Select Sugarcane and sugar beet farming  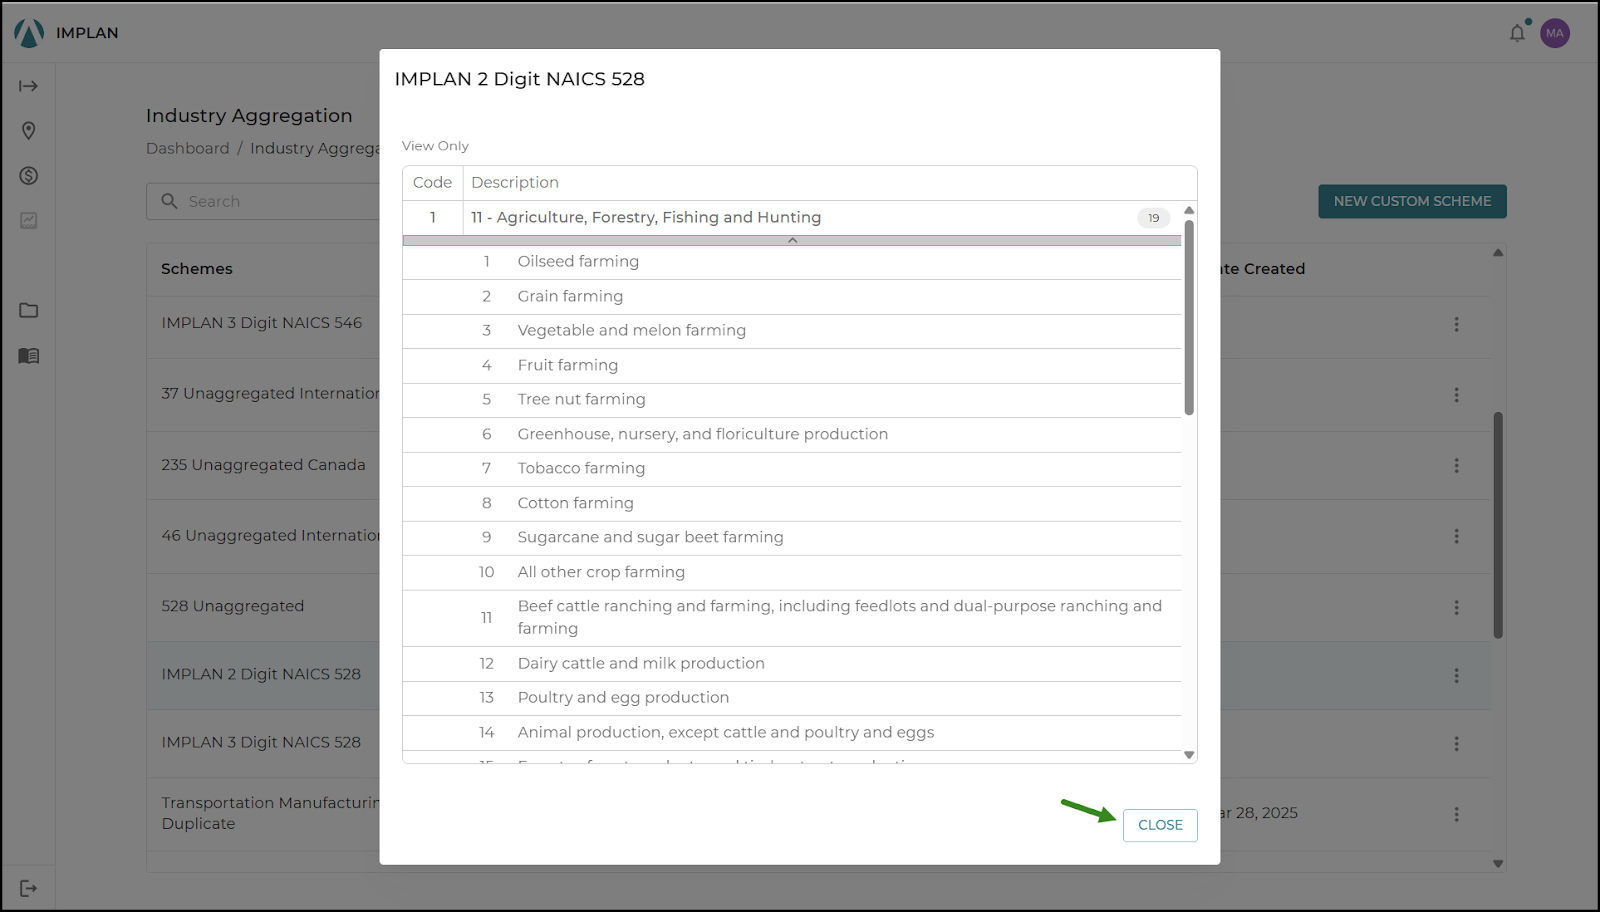click(792, 538)
